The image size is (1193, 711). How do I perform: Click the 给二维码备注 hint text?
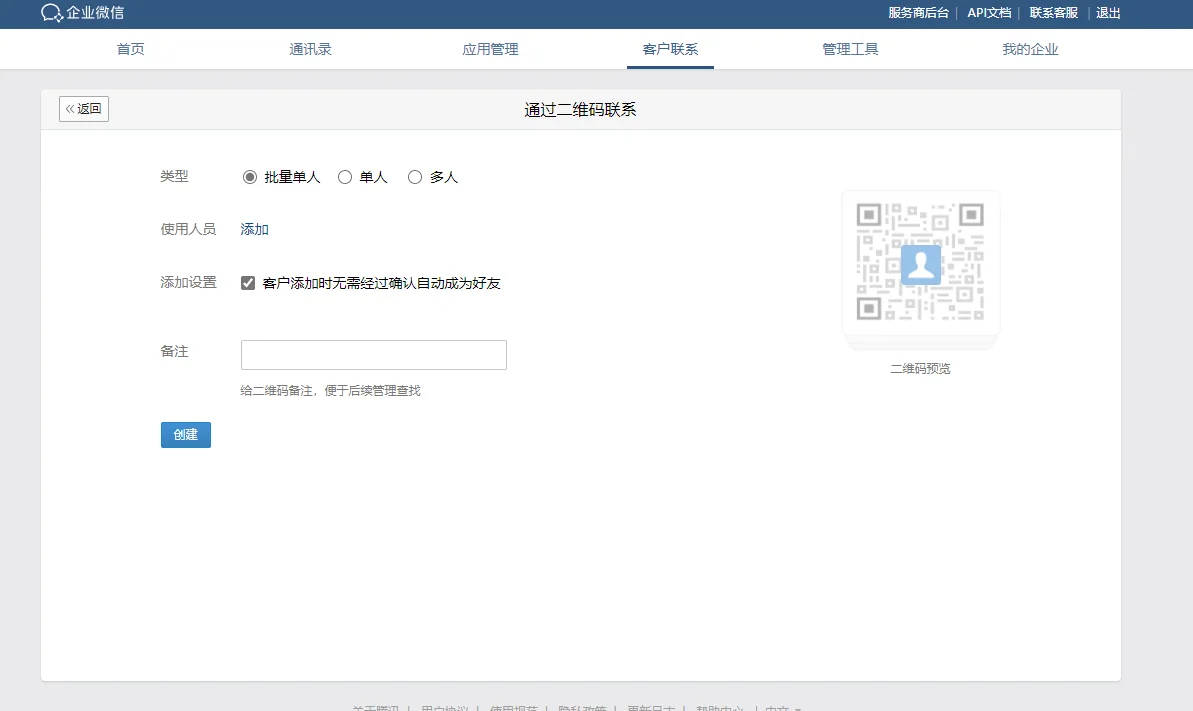(330, 391)
